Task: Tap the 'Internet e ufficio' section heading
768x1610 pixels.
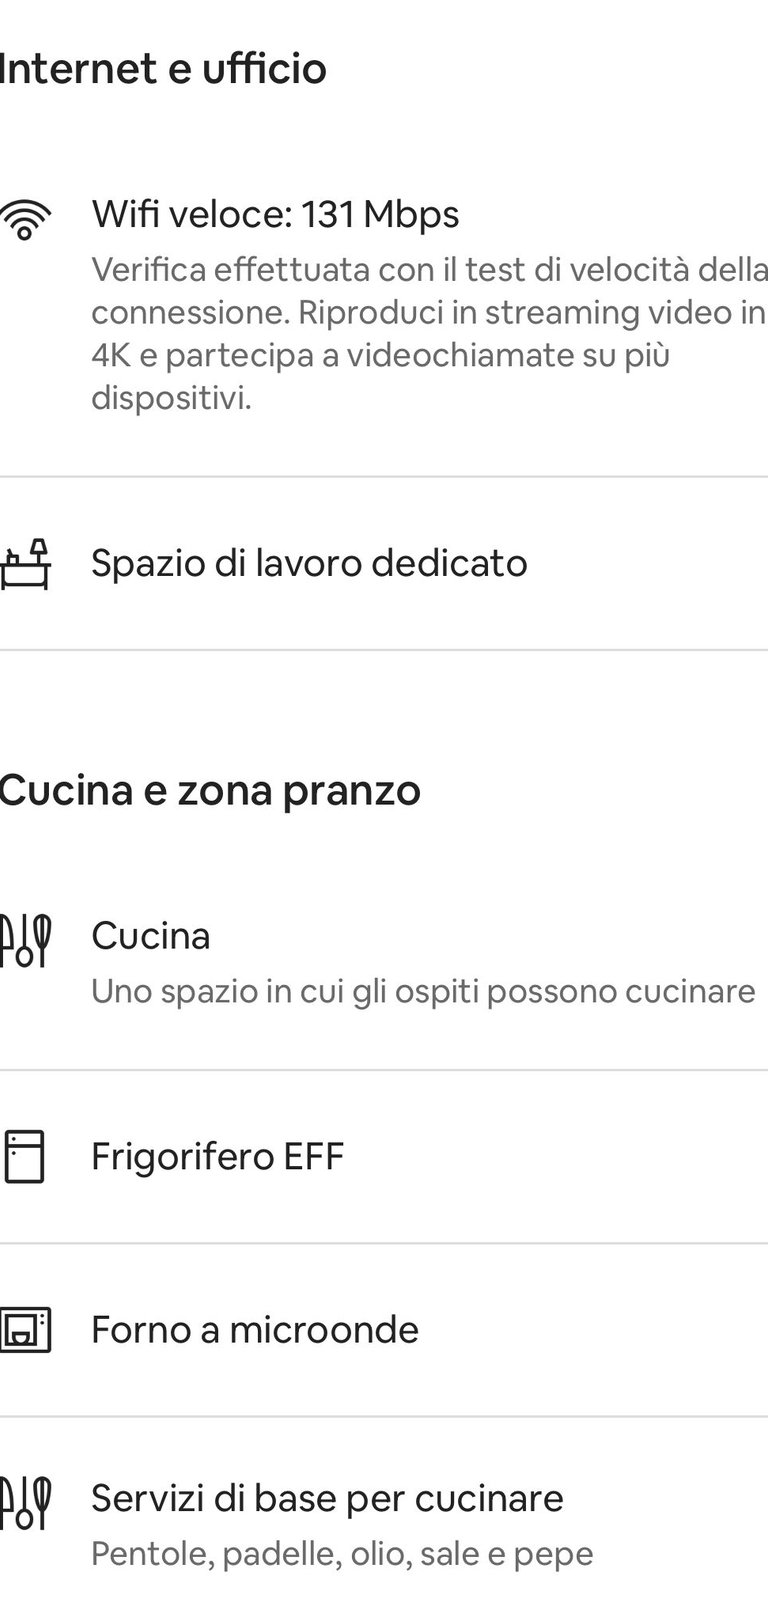Action: [x=163, y=69]
